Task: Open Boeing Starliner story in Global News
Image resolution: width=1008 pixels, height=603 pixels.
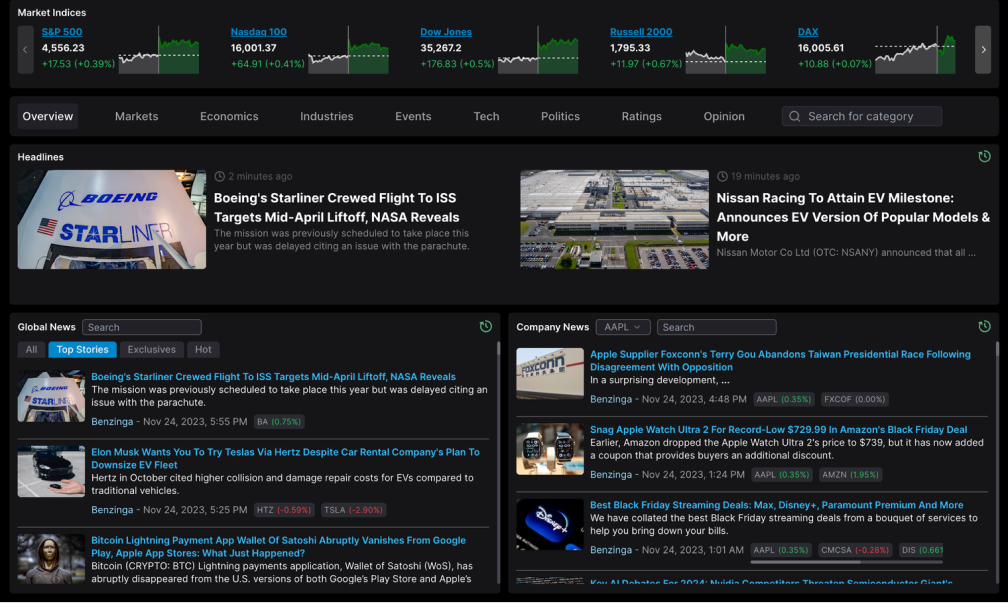Action: (273, 377)
